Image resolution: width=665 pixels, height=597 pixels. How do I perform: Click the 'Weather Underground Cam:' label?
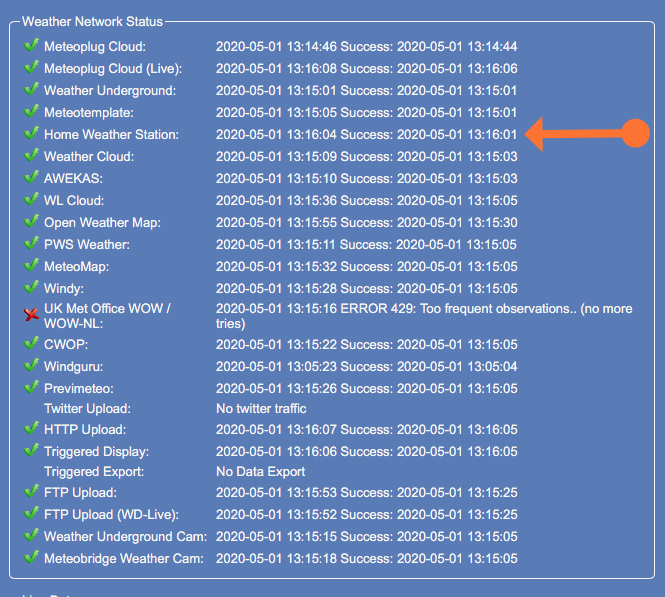[x=126, y=537]
